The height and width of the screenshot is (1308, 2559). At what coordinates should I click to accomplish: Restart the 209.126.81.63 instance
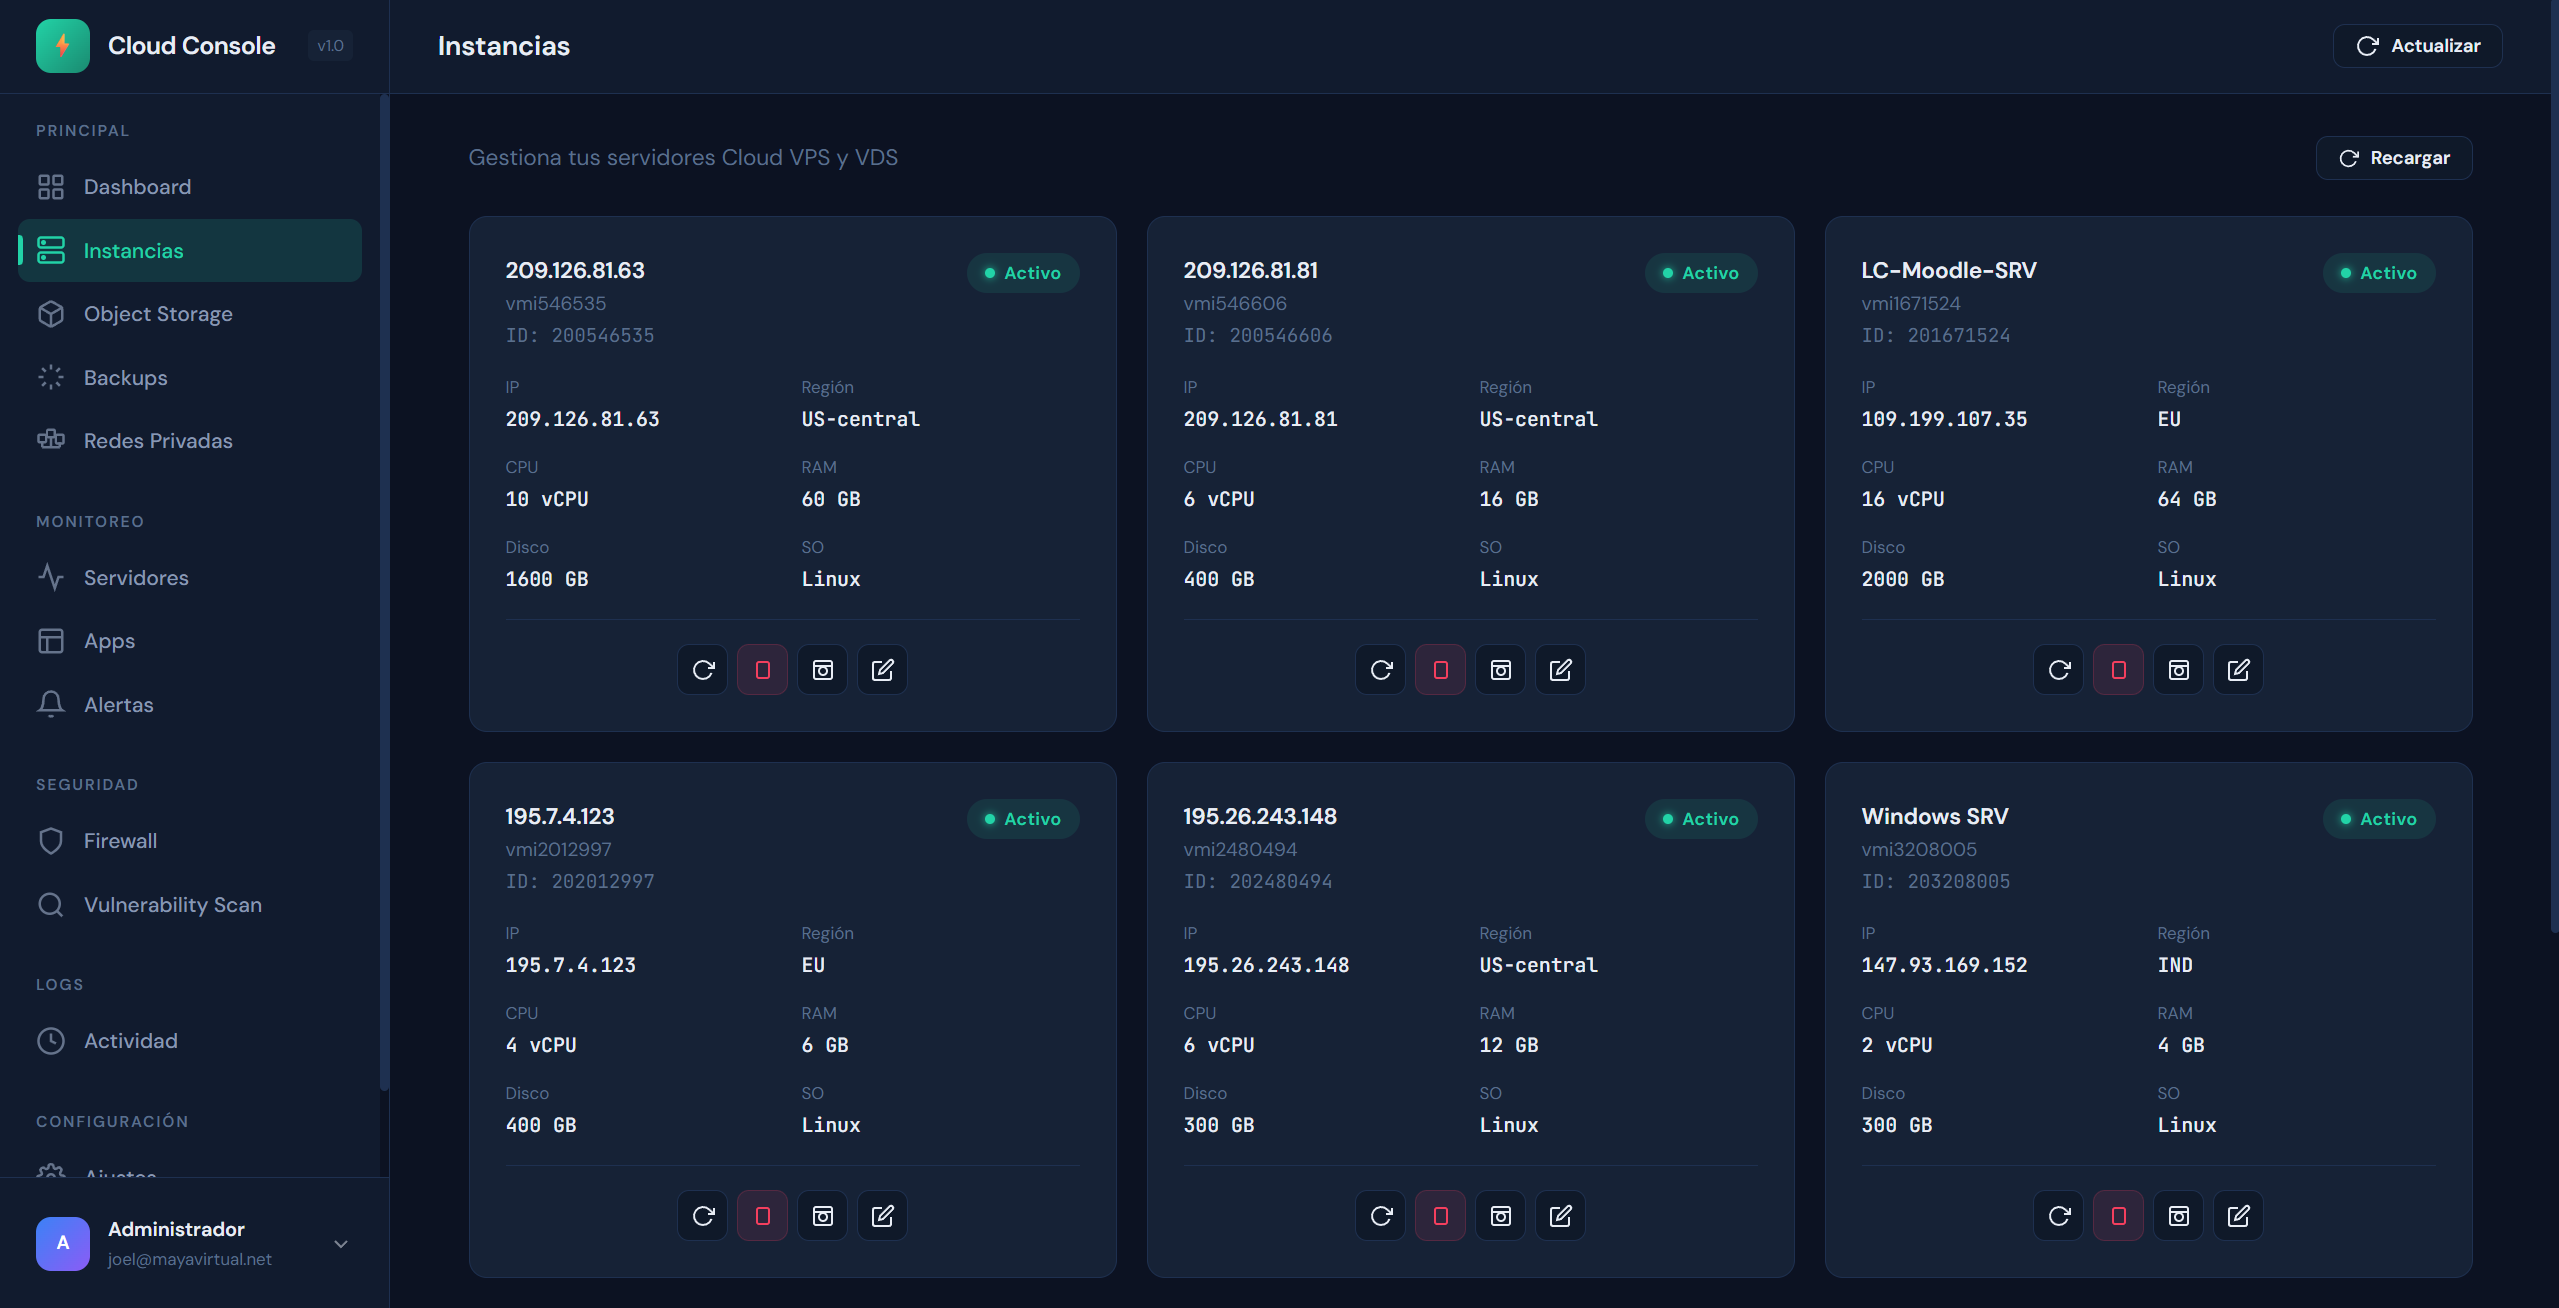[703, 670]
